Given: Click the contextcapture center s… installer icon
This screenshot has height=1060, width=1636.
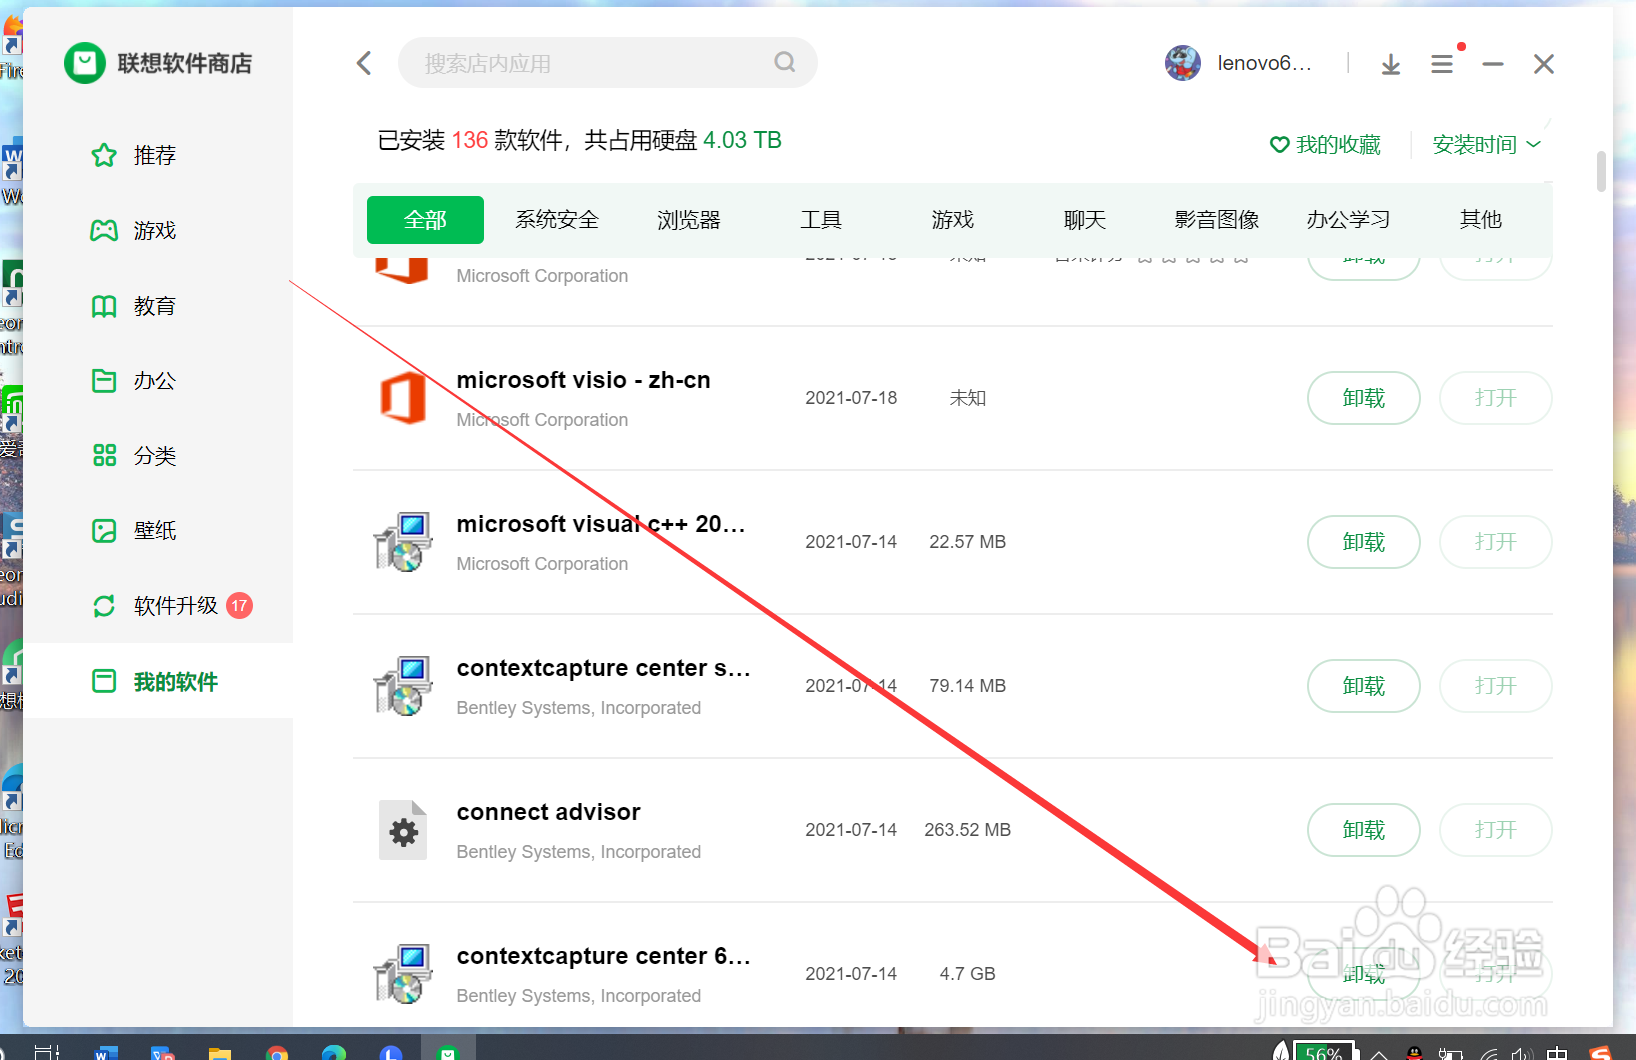Looking at the screenshot, I should [x=403, y=686].
